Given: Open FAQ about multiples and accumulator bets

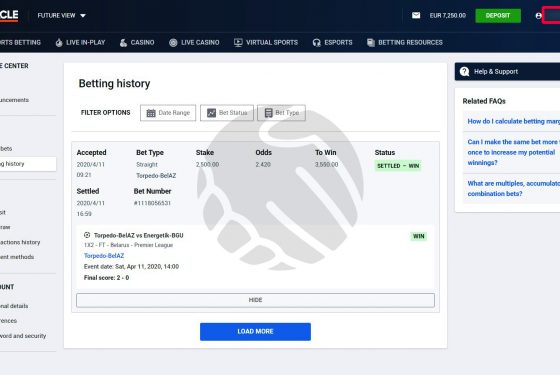Looking at the screenshot, I should (x=514, y=189).
